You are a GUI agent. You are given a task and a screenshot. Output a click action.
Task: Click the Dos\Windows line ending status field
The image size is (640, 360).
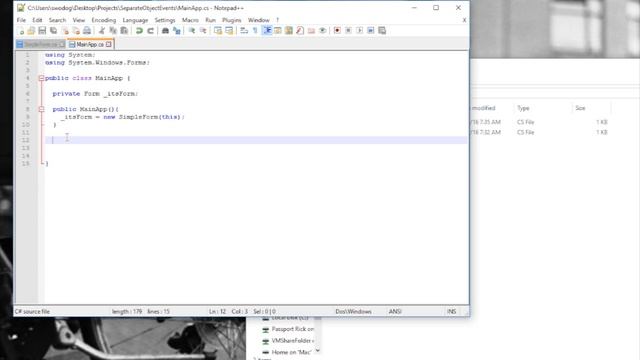coord(353,311)
